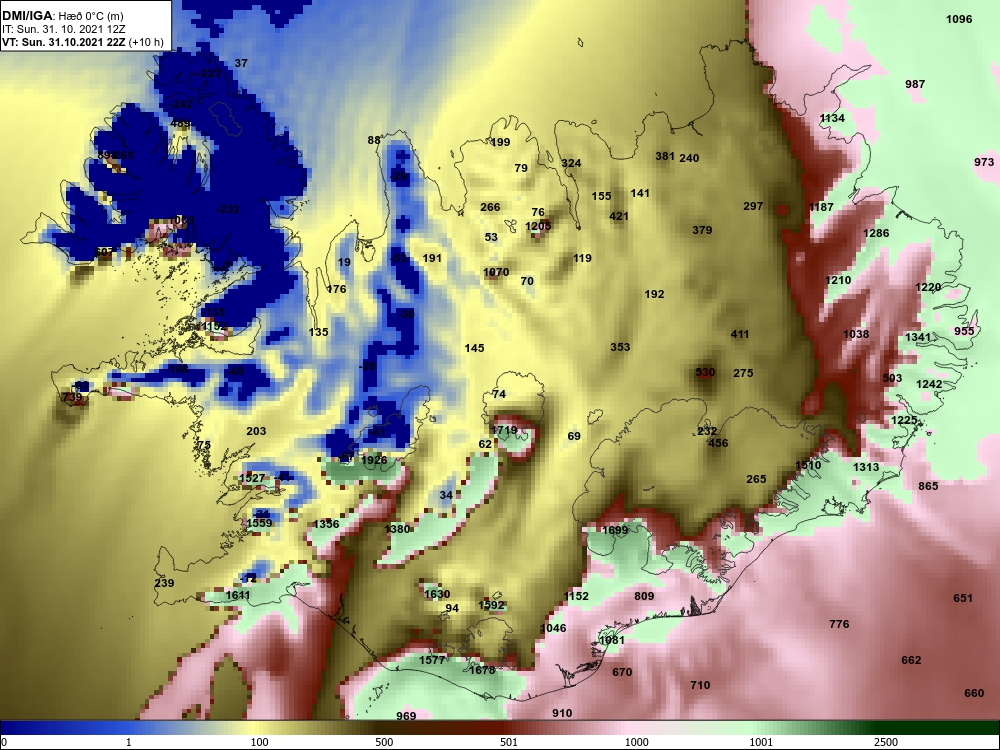
Task: Click the map value '1527'
Action: point(252,478)
